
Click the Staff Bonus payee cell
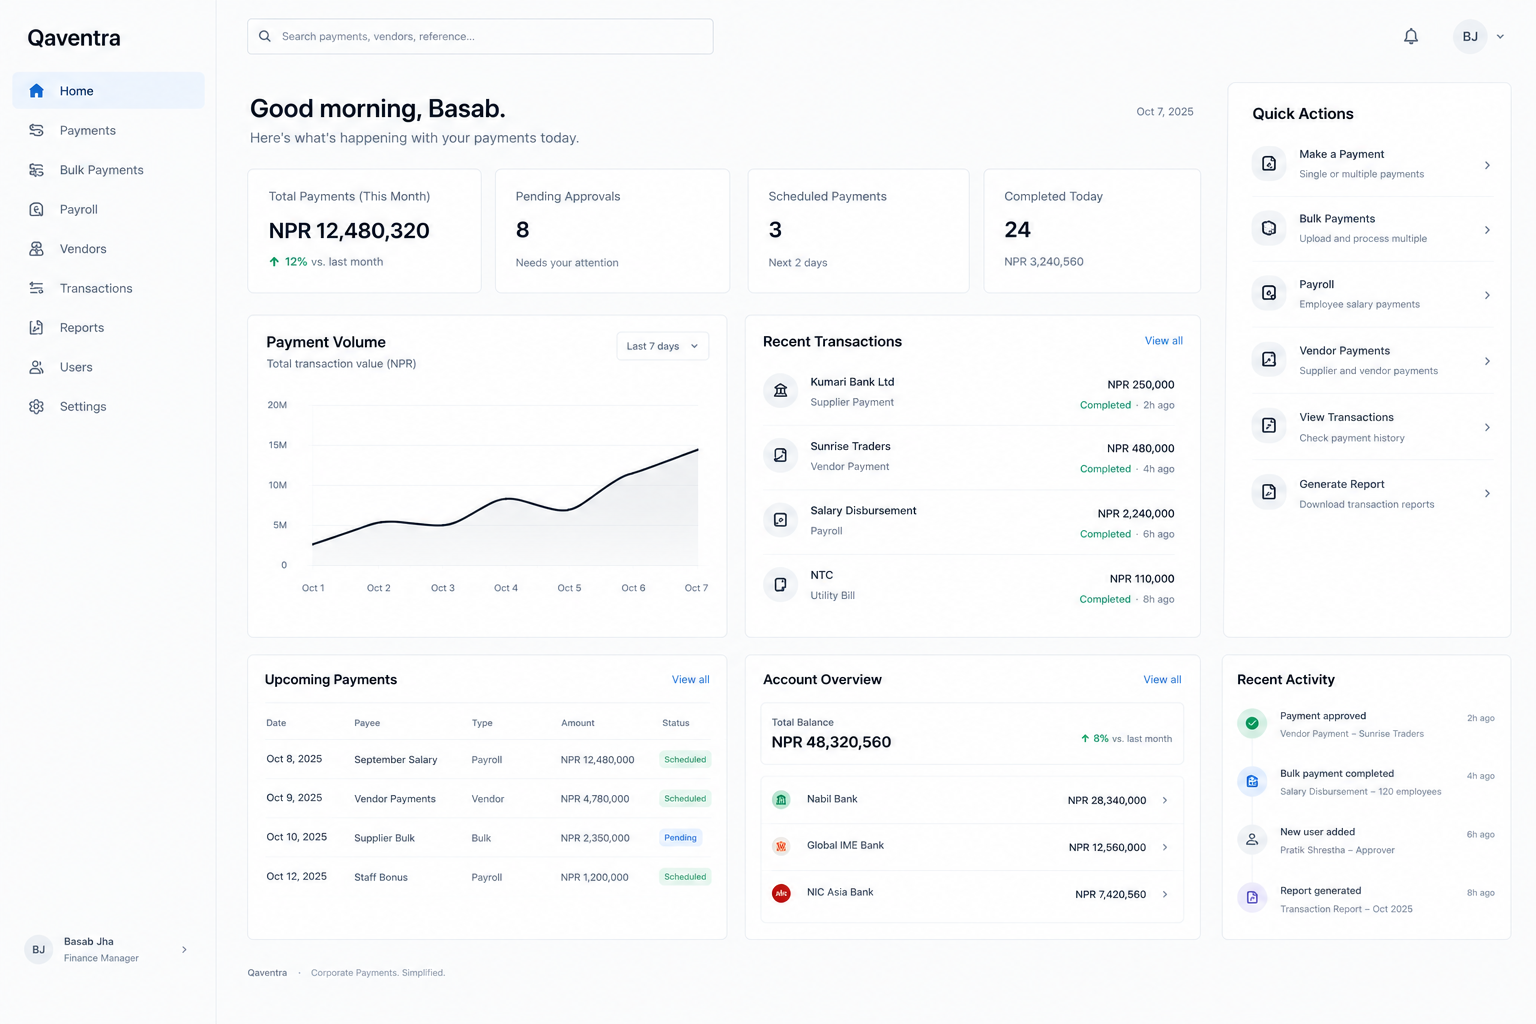381,877
